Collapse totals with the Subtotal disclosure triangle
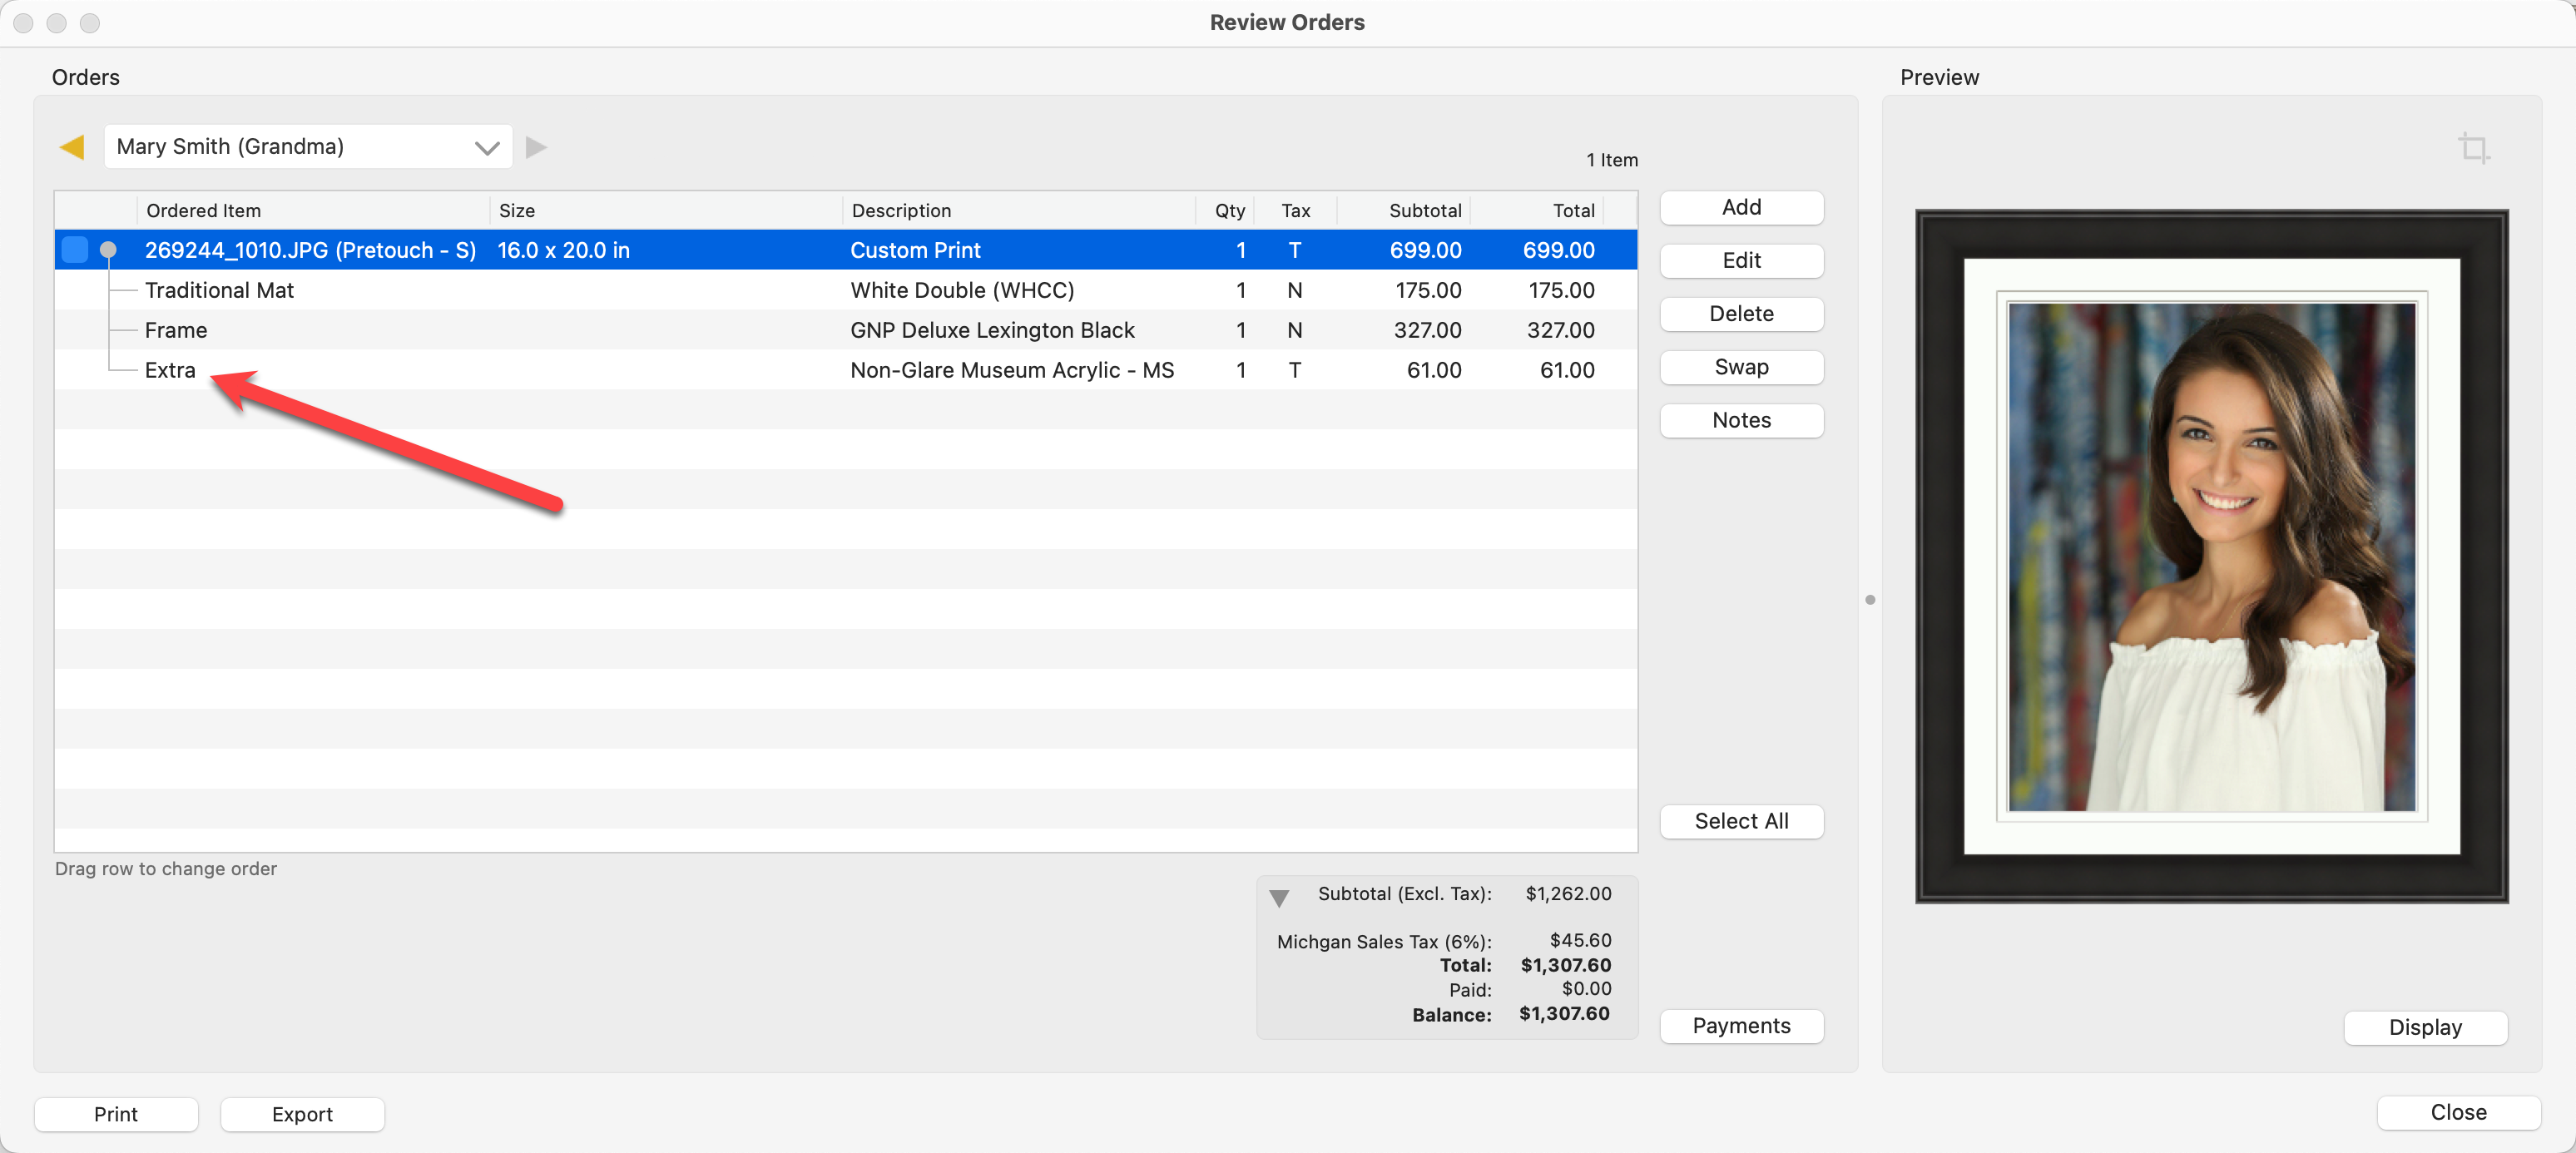Image resolution: width=2576 pixels, height=1153 pixels. [x=1278, y=897]
